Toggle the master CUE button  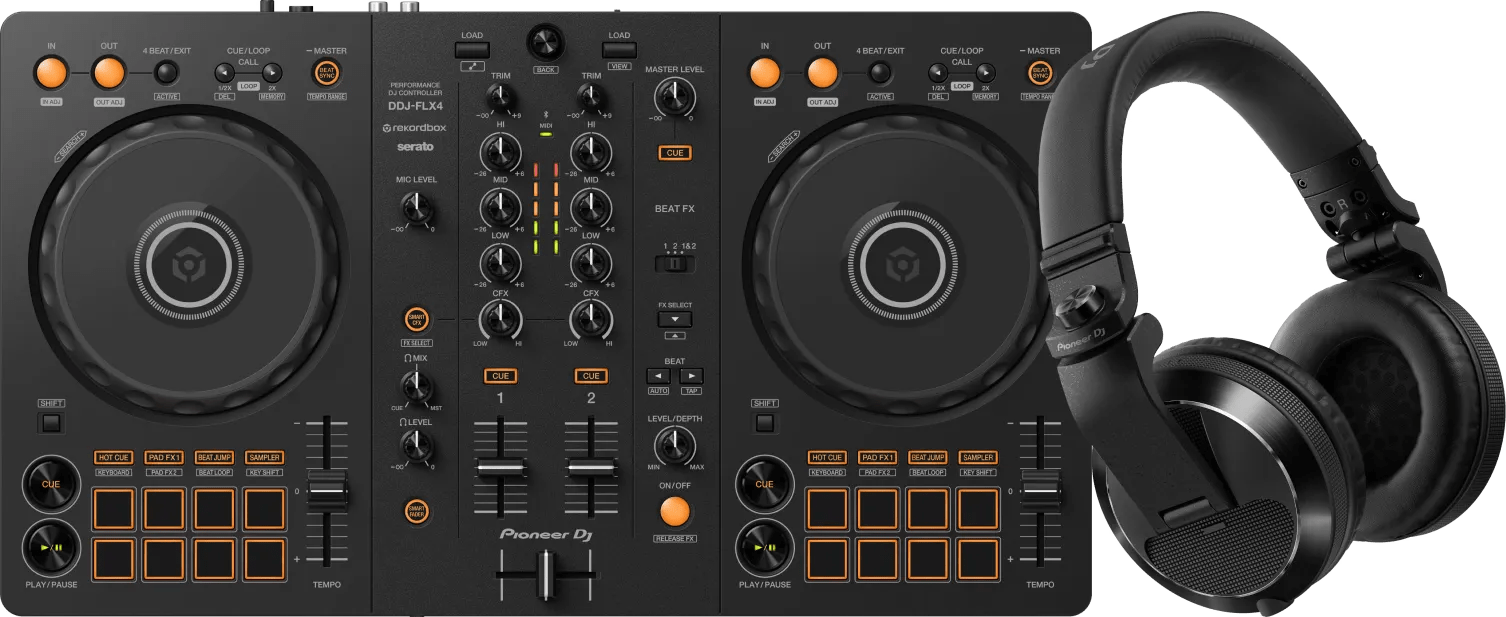click(x=674, y=153)
